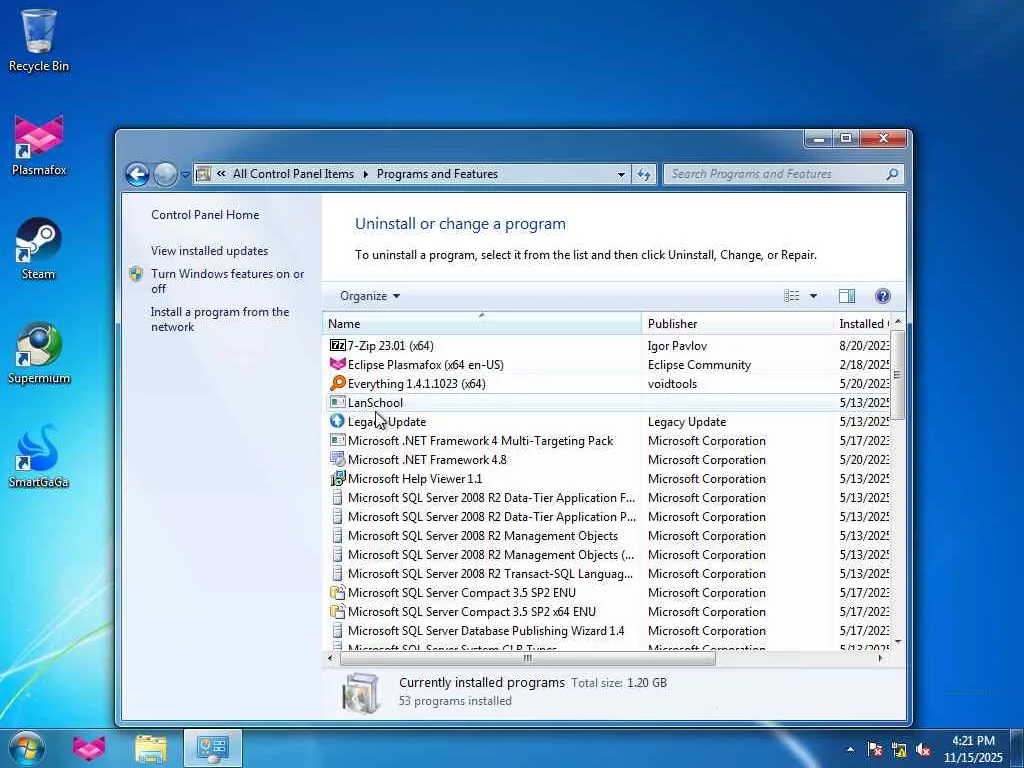Image resolution: width=1024 pixels, height=768 pixels.
Task: Open the Recycle Bin desktop icon
Action: (x=39, y=40)
